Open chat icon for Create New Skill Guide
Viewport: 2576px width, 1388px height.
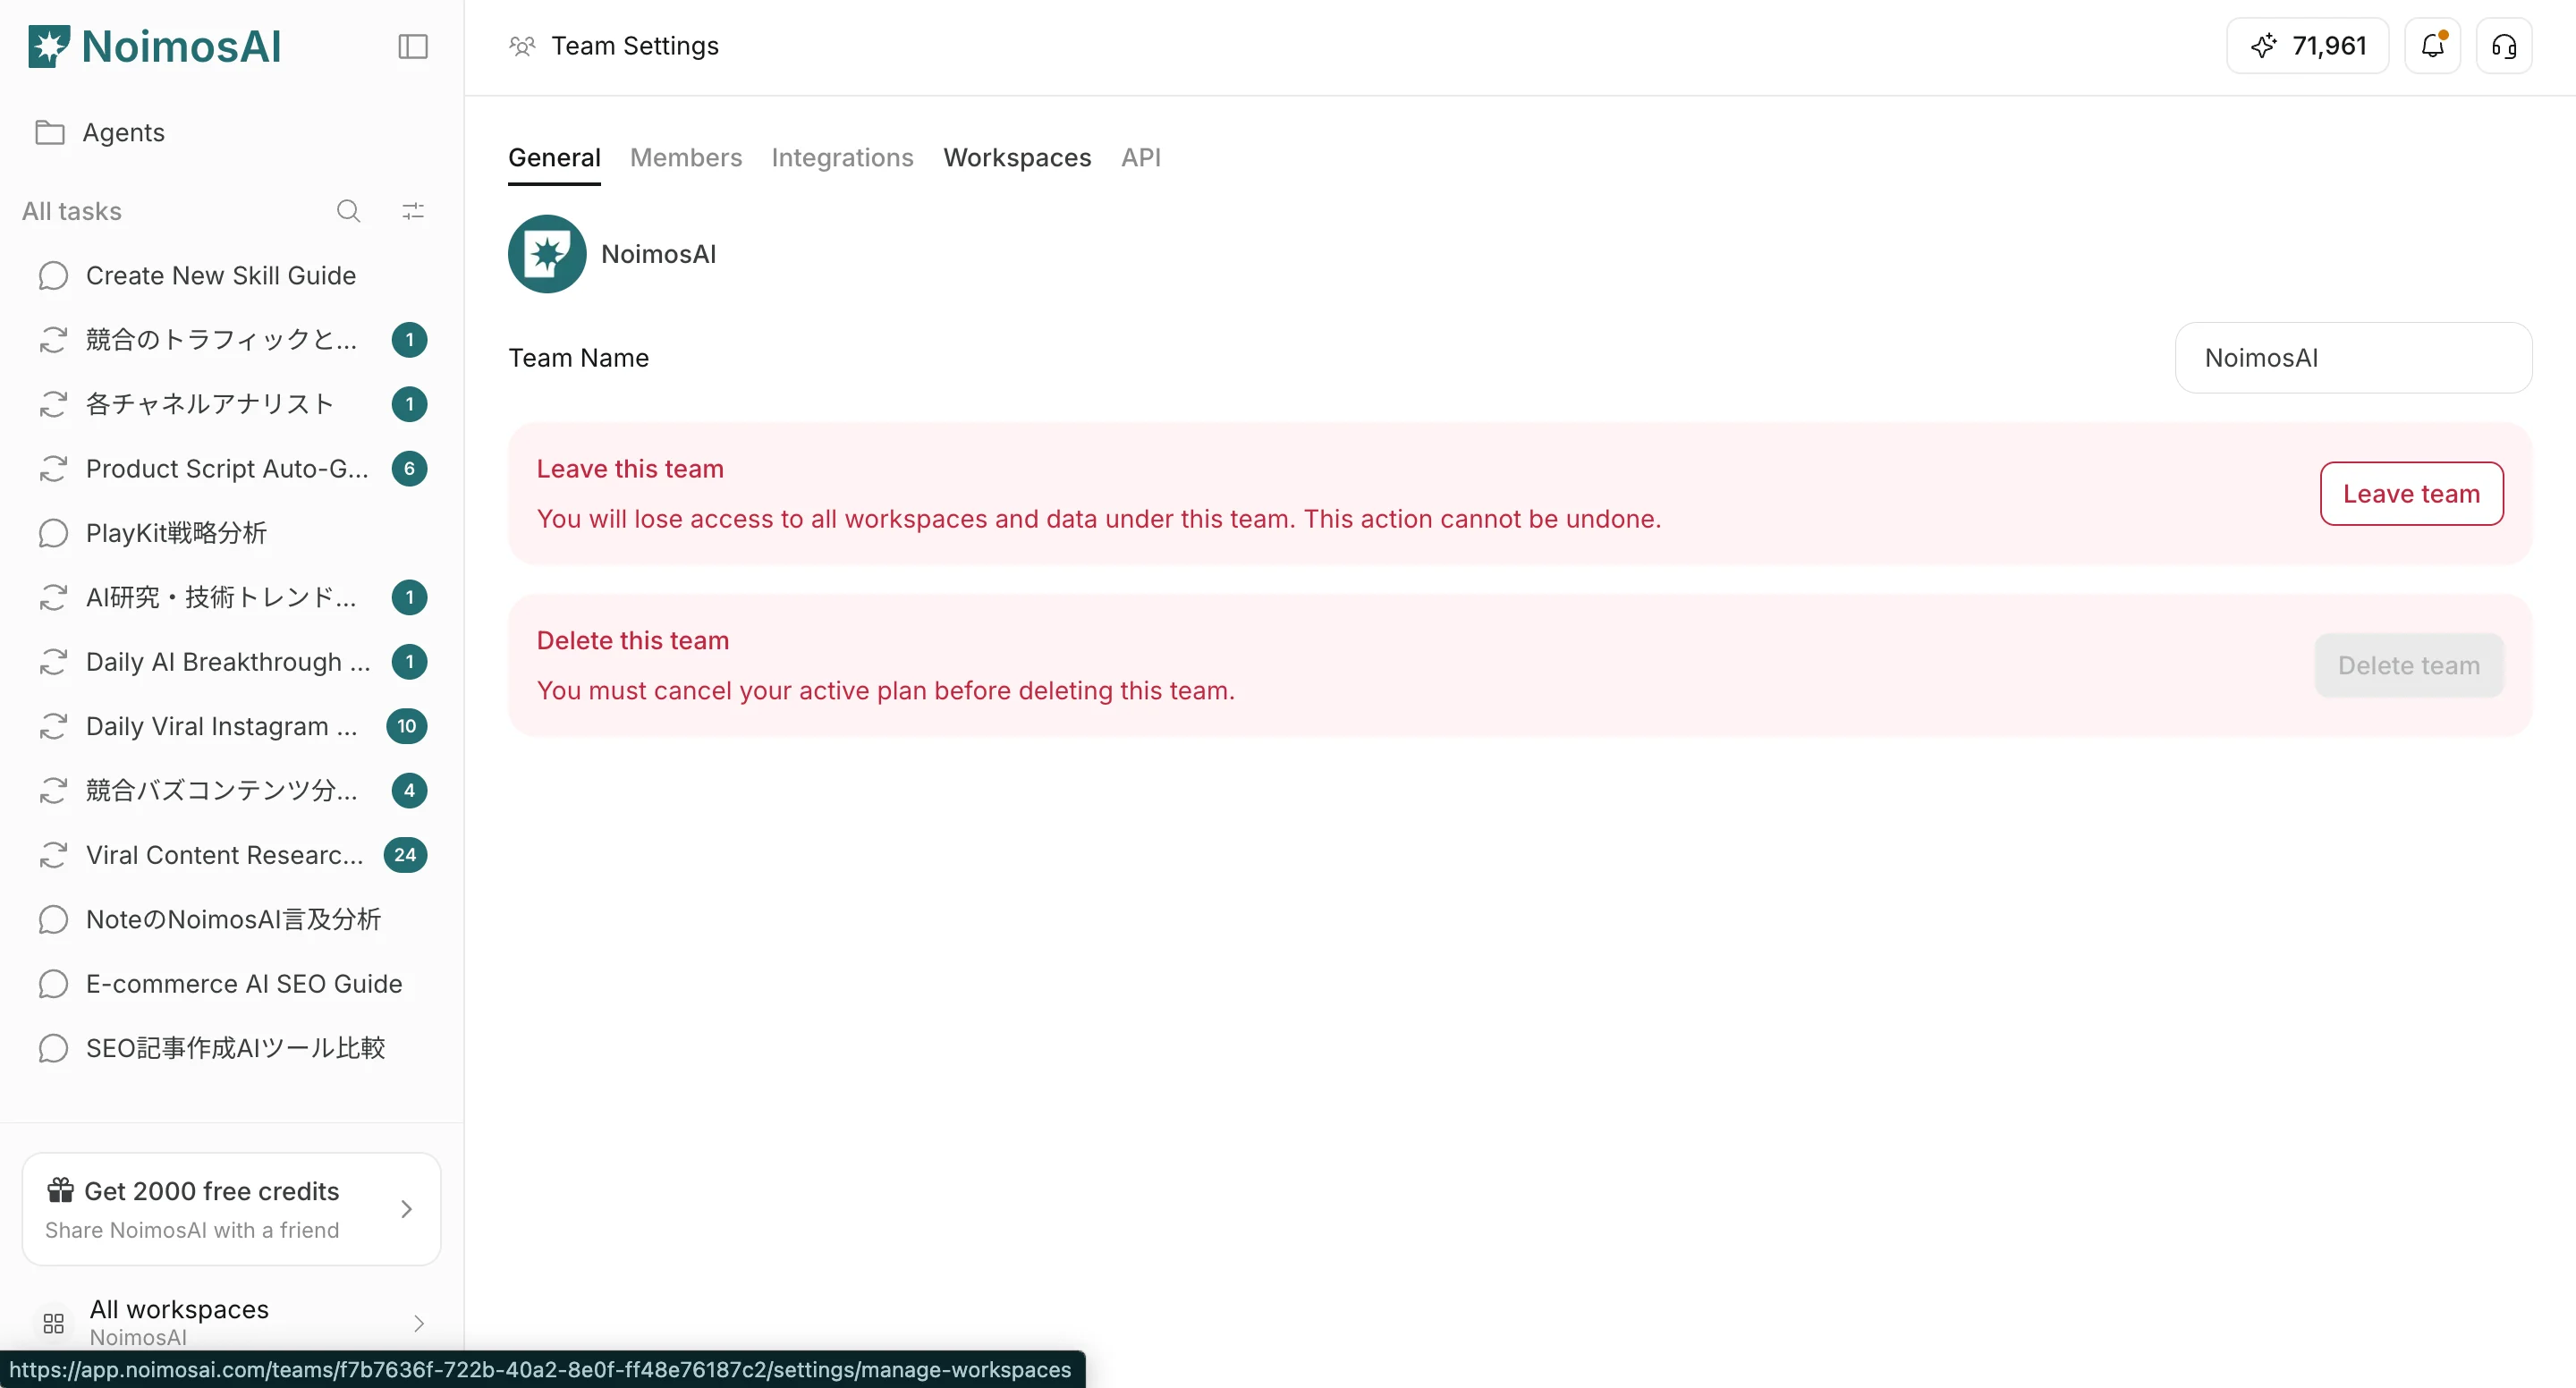point(53,276)
